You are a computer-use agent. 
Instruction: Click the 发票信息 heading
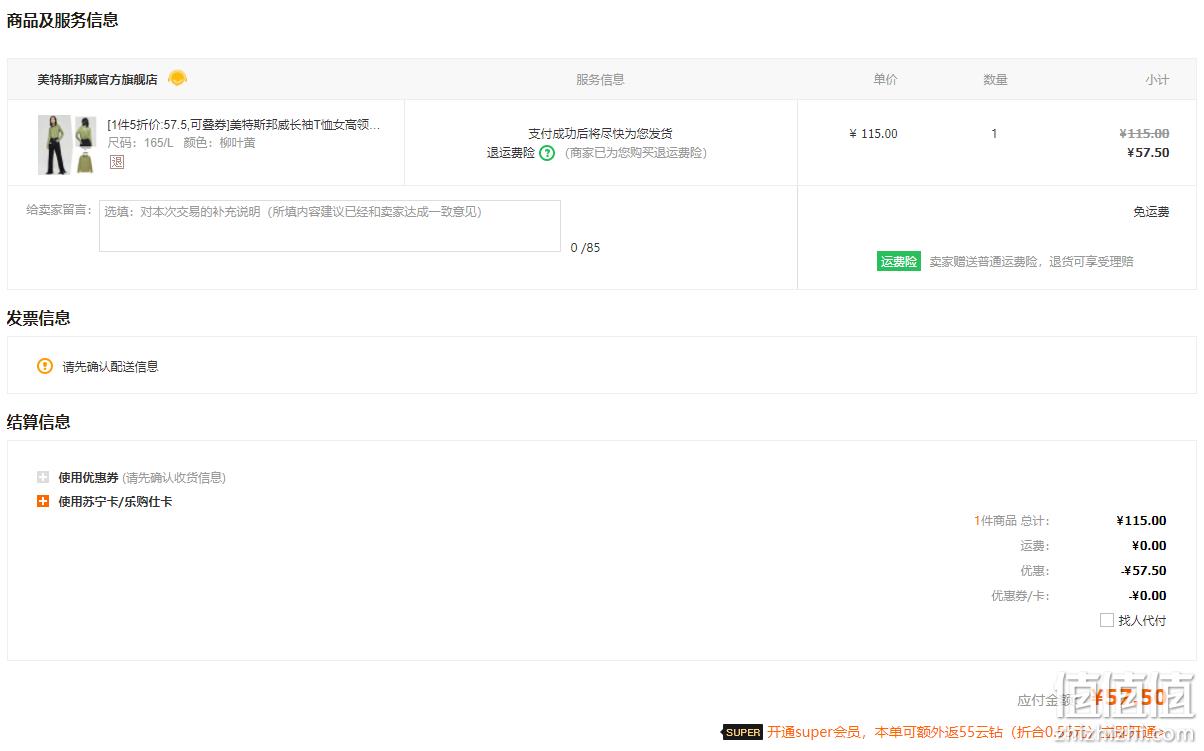pyautogui.click(x=39, y=318)
